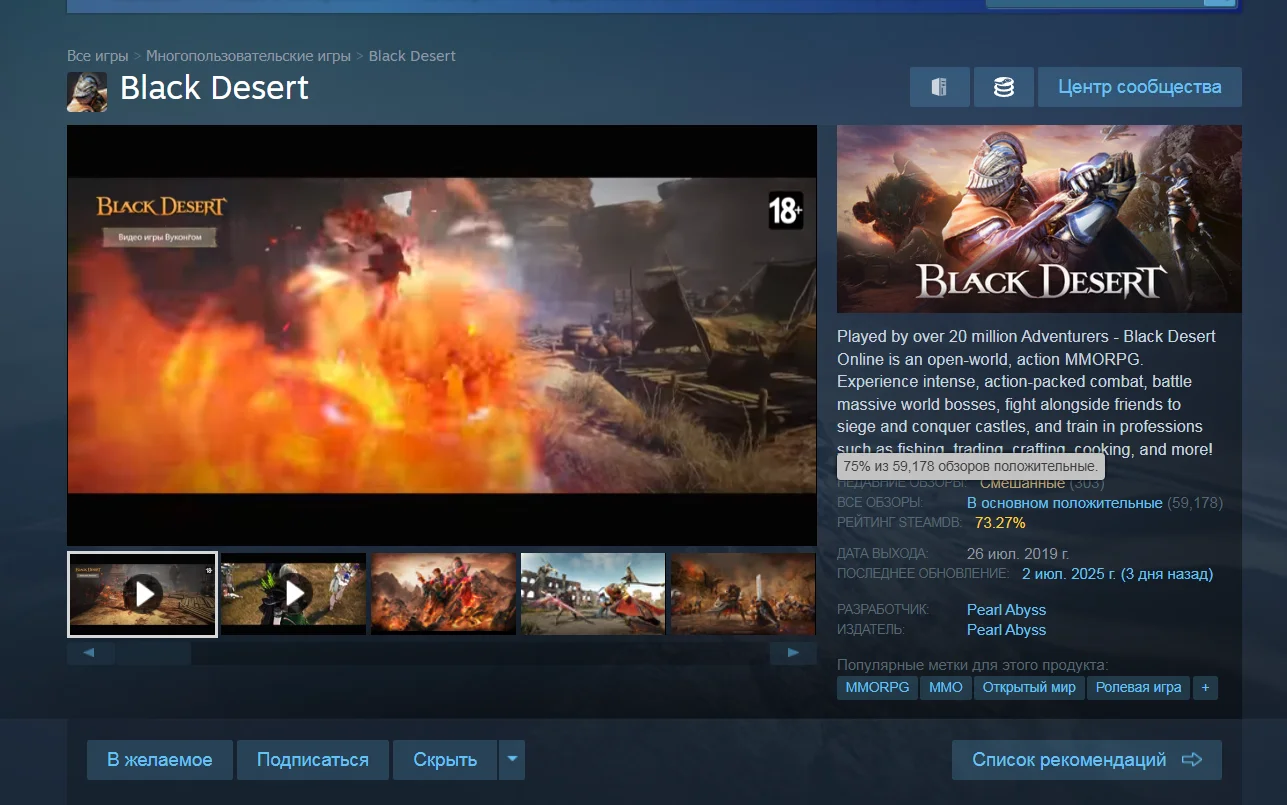Click the Скрыть ignore button
Screen dimensions: 1287x805
445,760
